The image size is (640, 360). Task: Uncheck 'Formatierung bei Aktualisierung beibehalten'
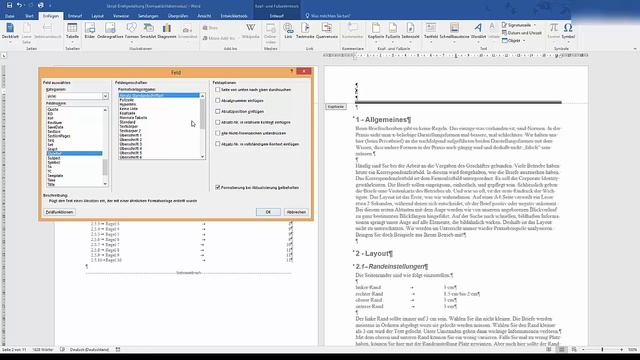click(218, 187)
